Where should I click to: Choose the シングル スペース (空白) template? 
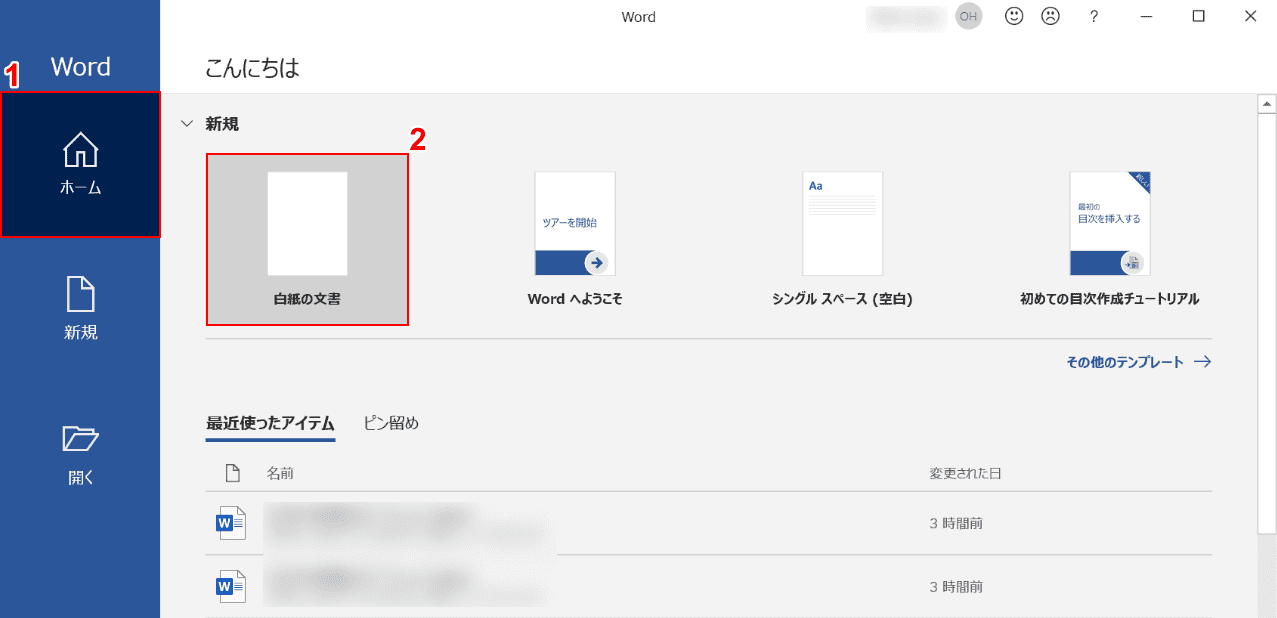click(842, 239)
